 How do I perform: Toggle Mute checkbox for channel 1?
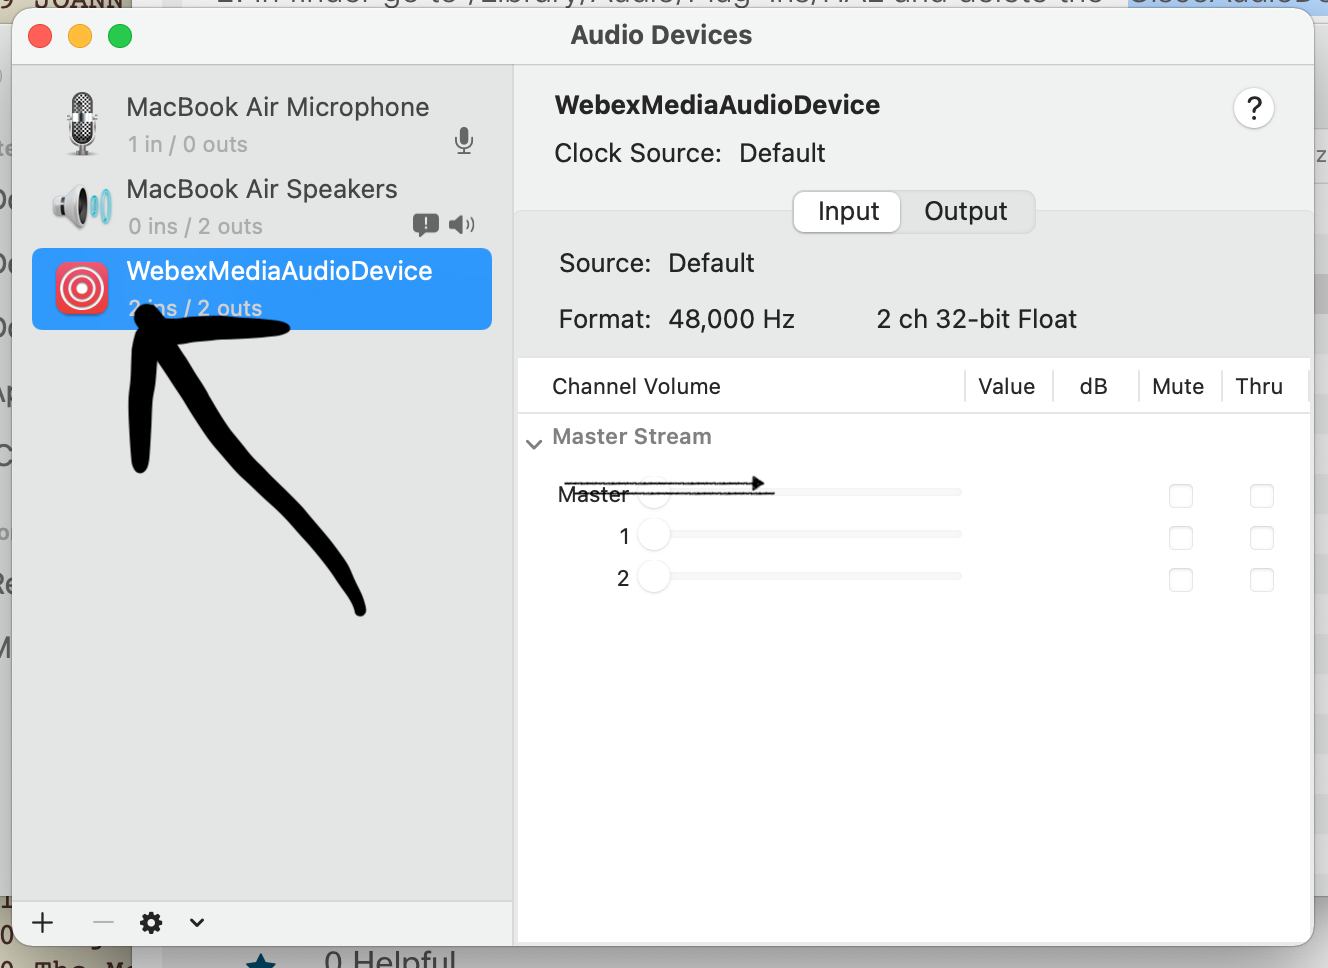[x=1181, y=538]
